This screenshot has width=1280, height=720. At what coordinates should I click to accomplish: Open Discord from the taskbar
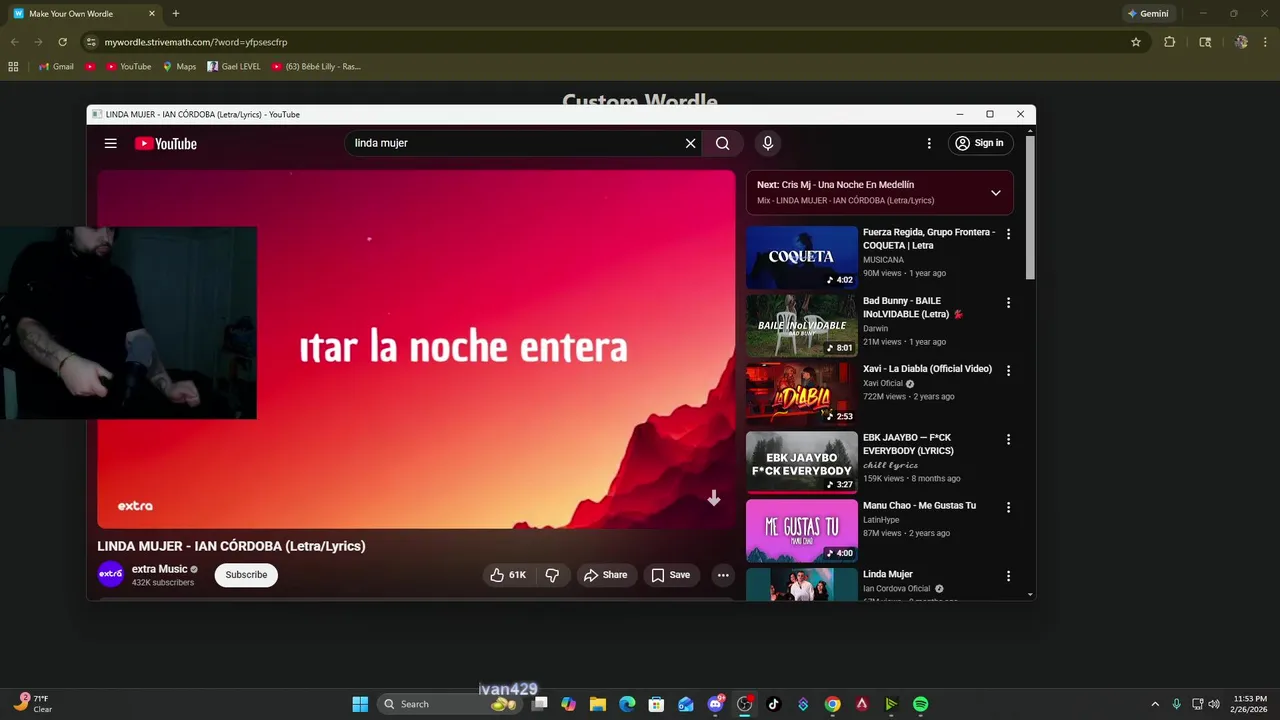[x=716, y=704]
